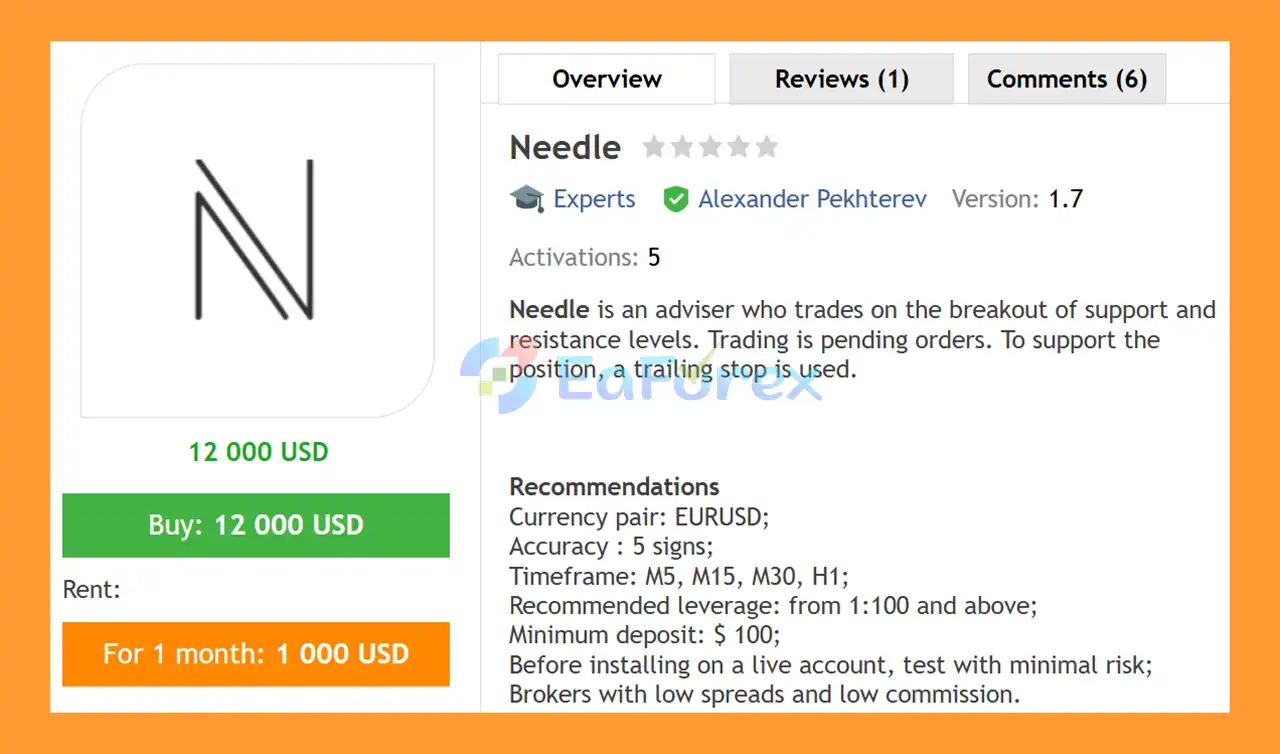Image resolution: width=1280 pixels, height=754 pixels.
Task: Rent for 1 month at 1 000 USD
Action: click(x=256, y=654)
